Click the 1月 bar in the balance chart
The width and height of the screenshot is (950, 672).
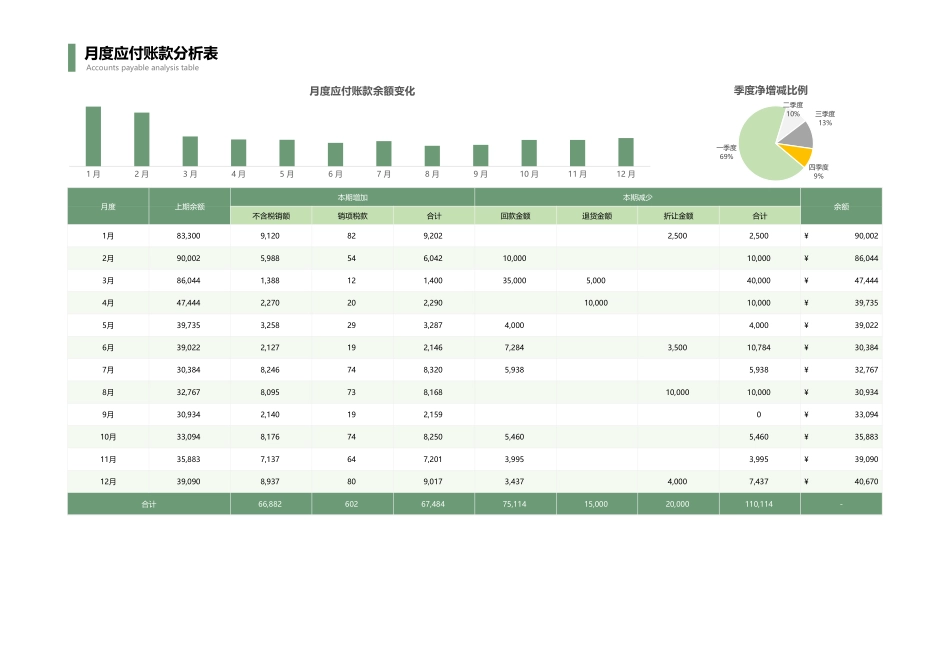coord(95,132)
